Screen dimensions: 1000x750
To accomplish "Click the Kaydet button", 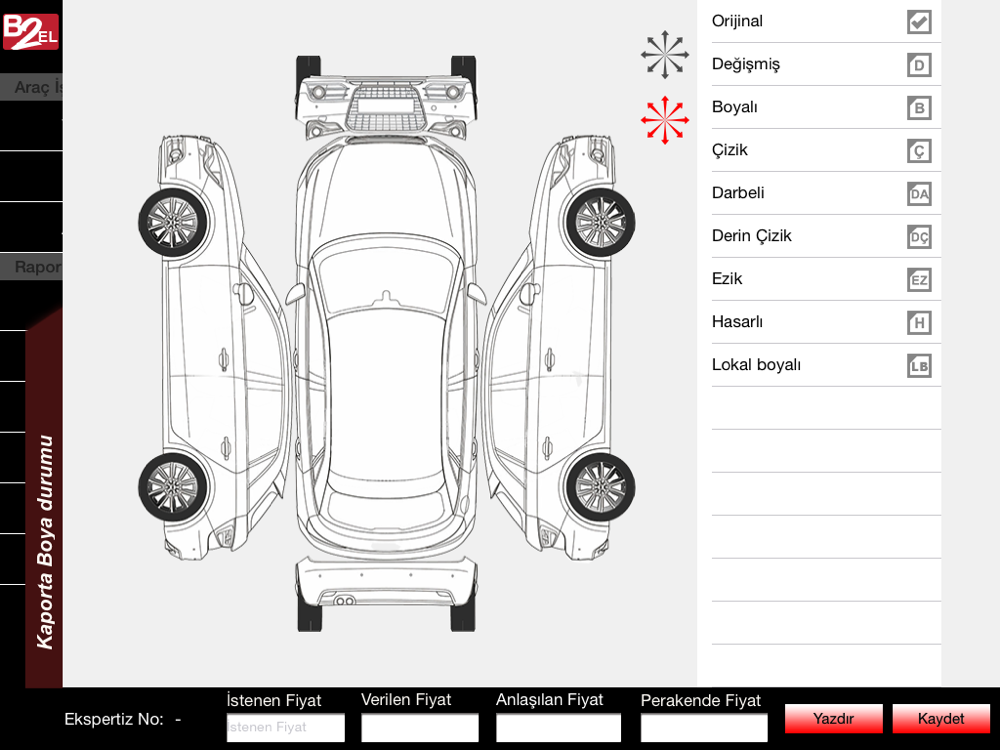I will (x=941, y=719).
